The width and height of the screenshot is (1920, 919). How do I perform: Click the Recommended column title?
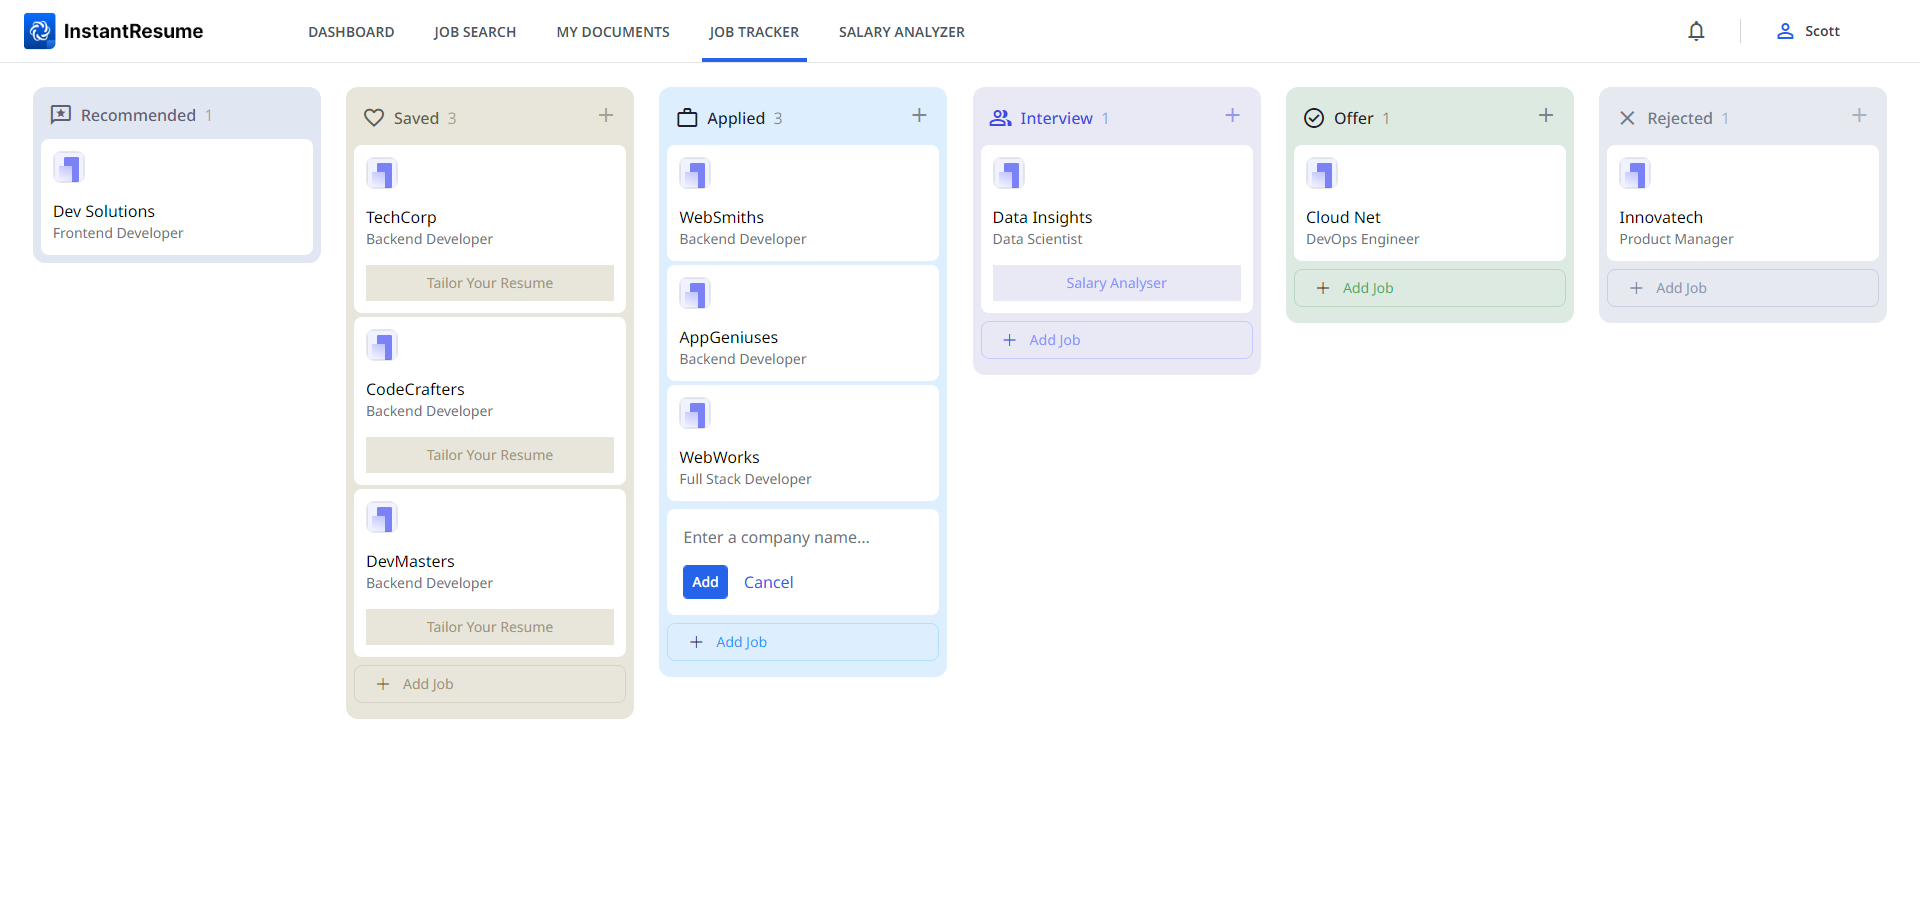(138, 115)
